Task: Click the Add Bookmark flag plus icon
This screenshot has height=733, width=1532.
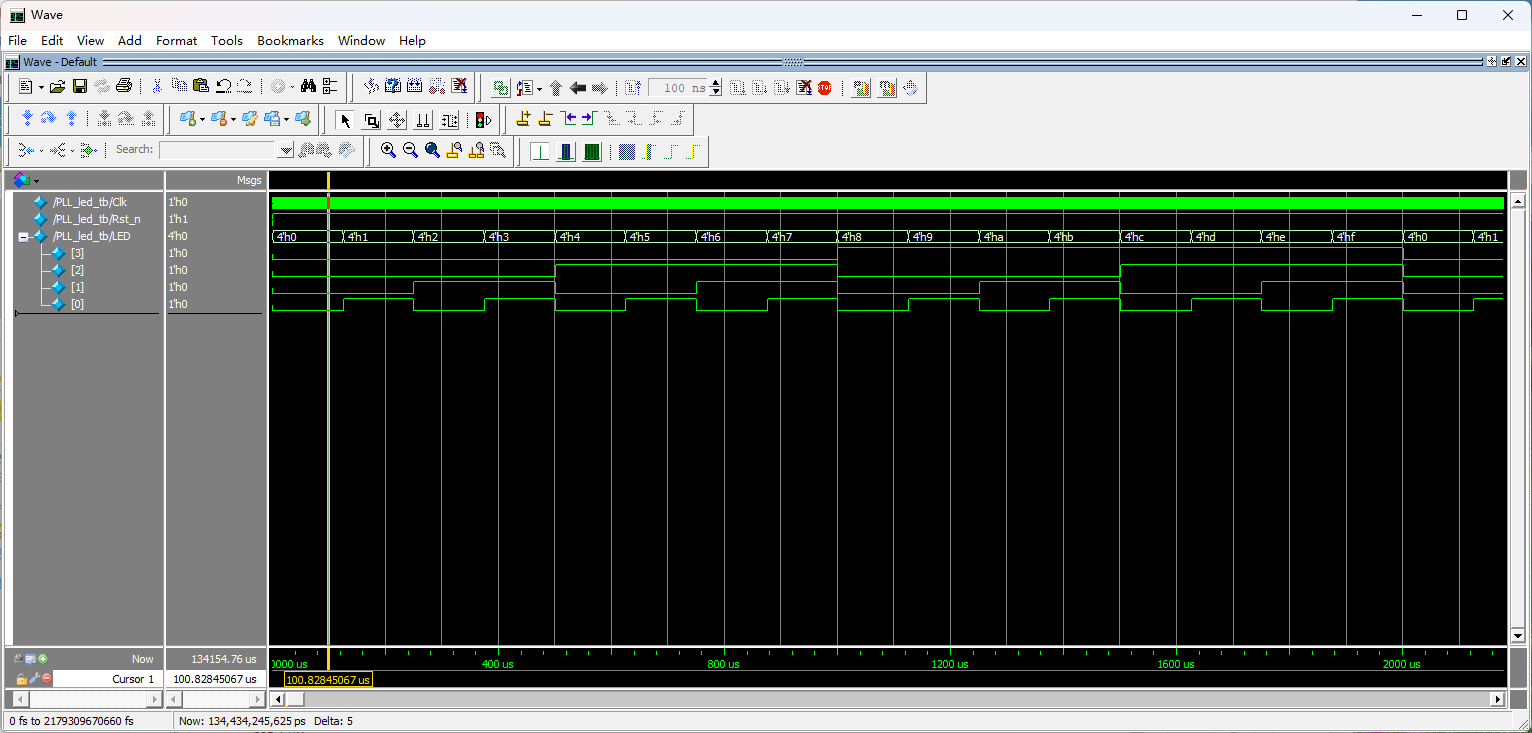Action: (187, 119)
